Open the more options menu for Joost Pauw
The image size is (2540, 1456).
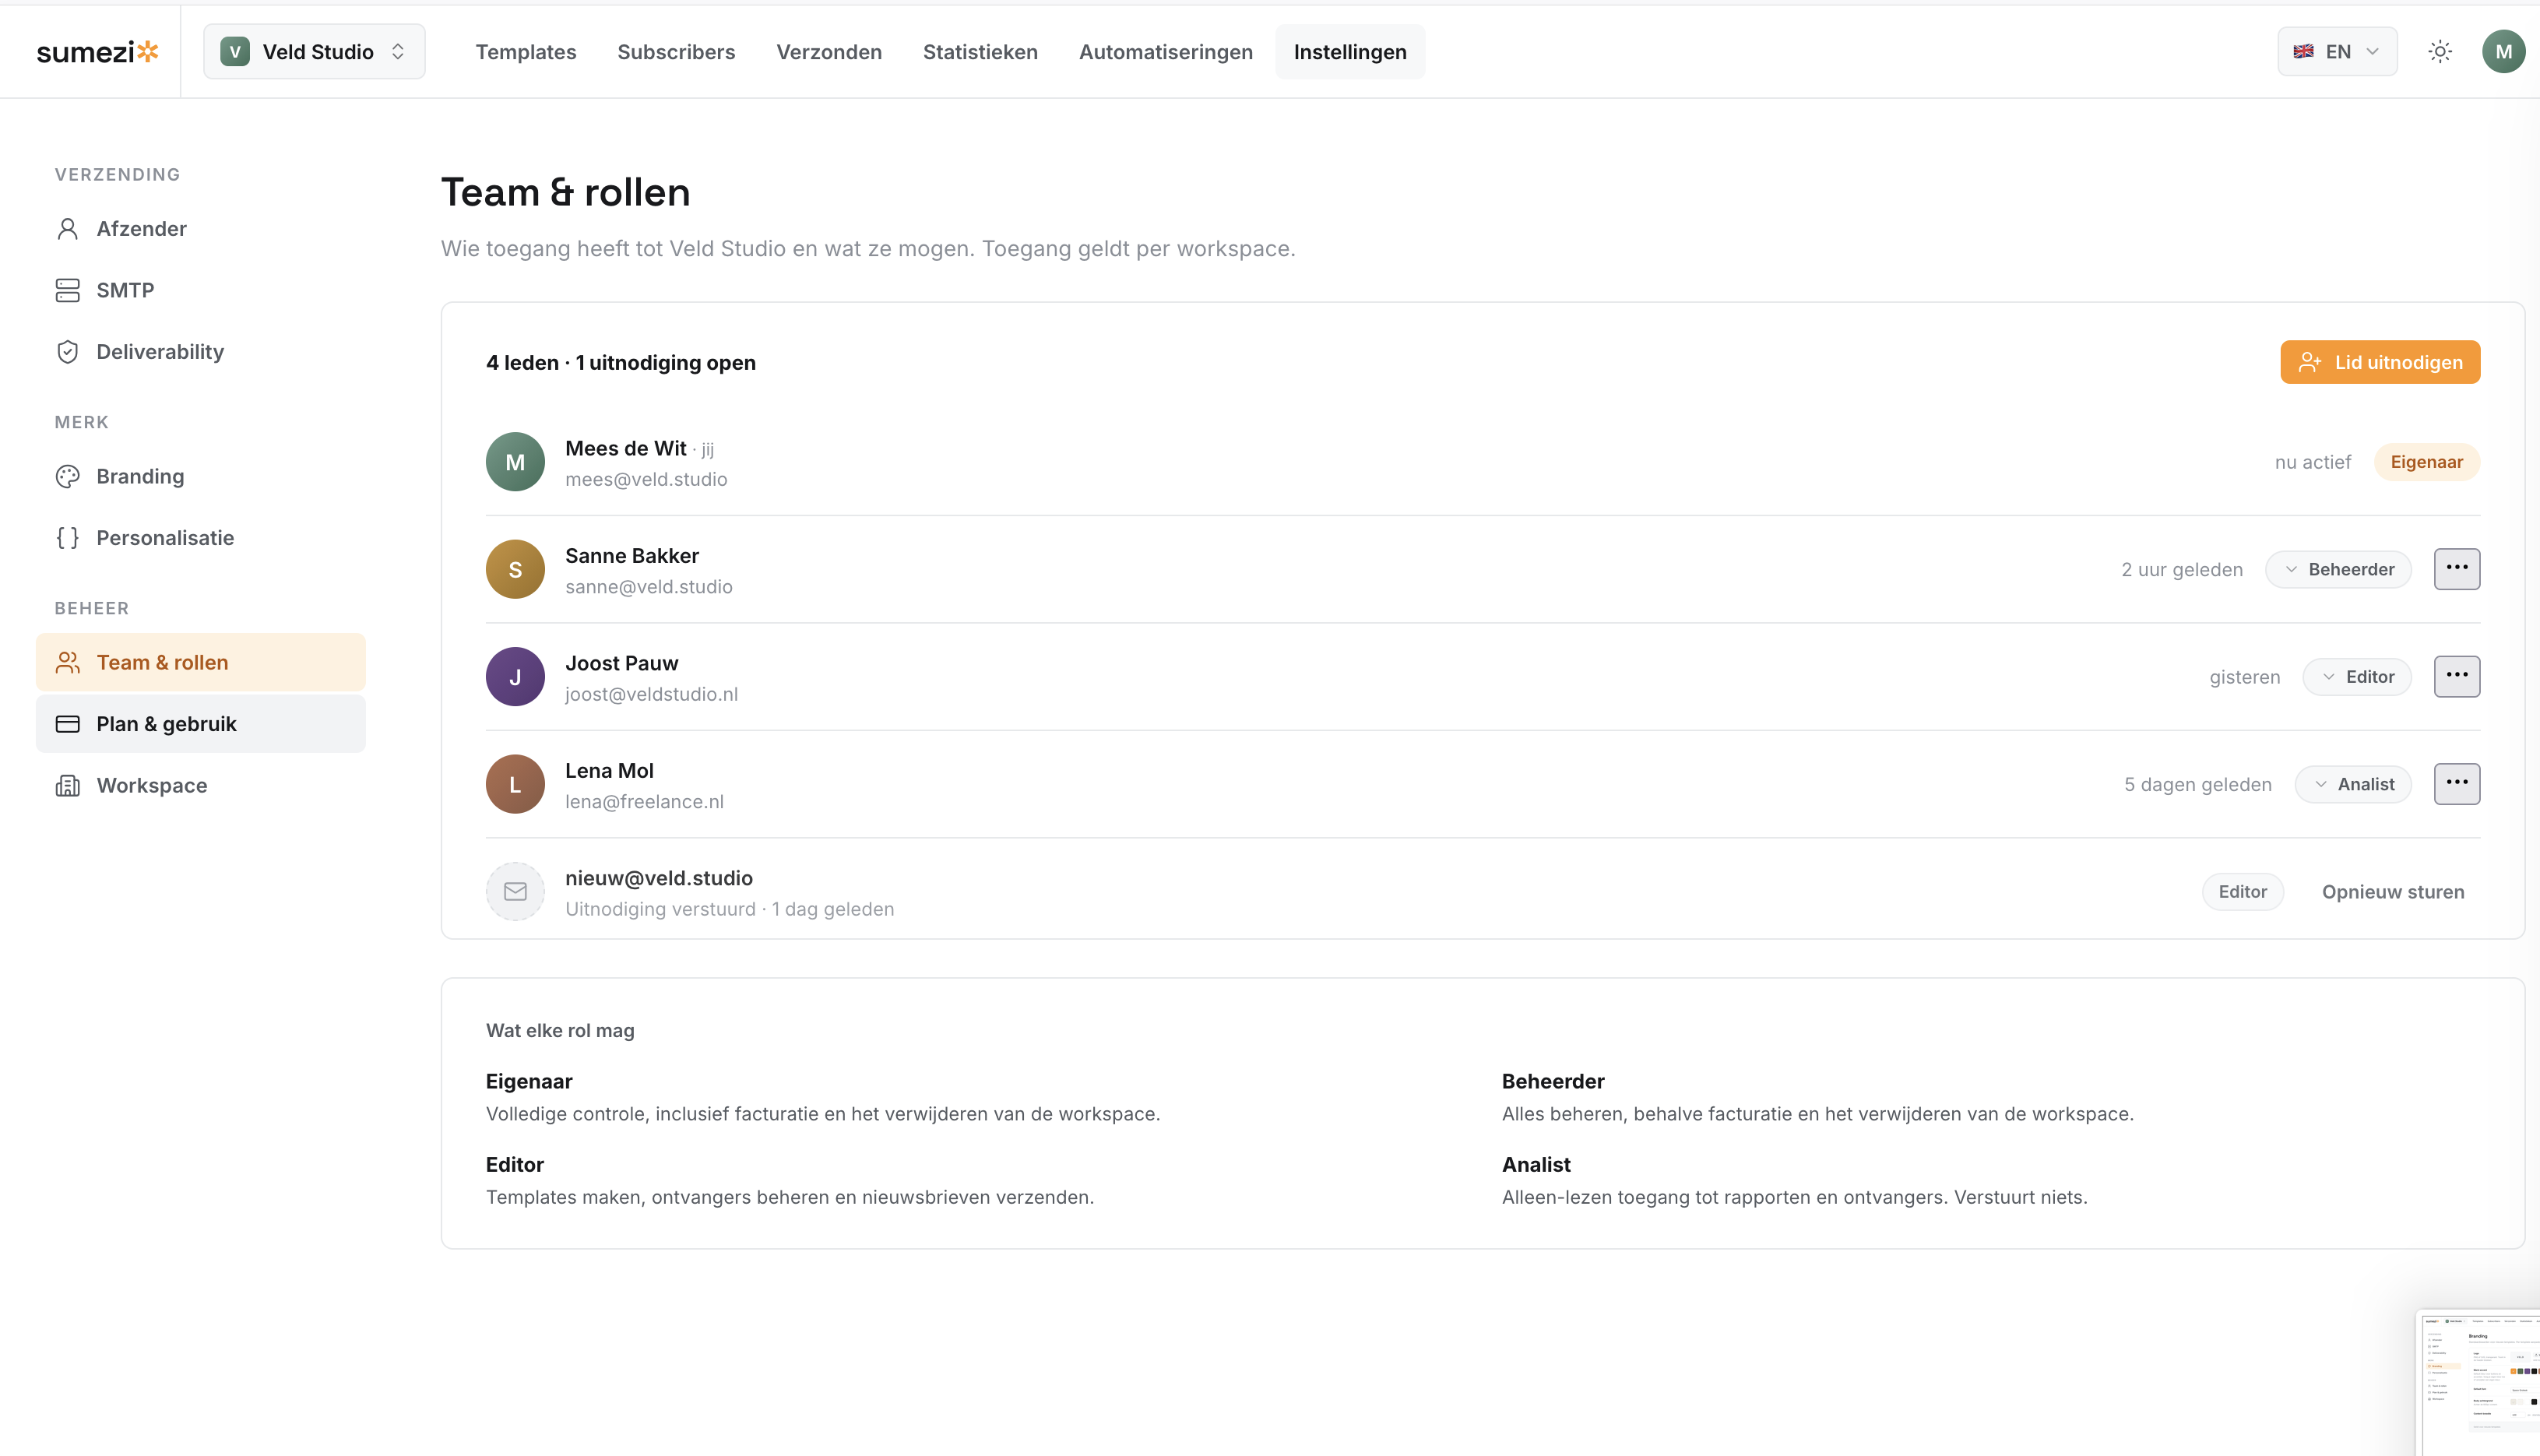[x=2456, y=676]
